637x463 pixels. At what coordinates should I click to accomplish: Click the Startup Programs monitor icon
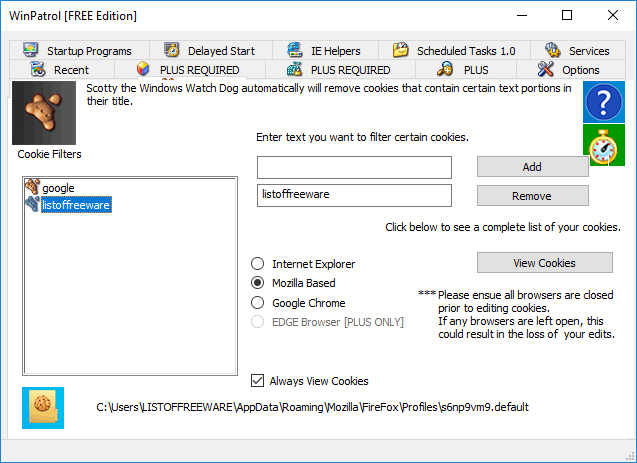(x=30, y=50)
